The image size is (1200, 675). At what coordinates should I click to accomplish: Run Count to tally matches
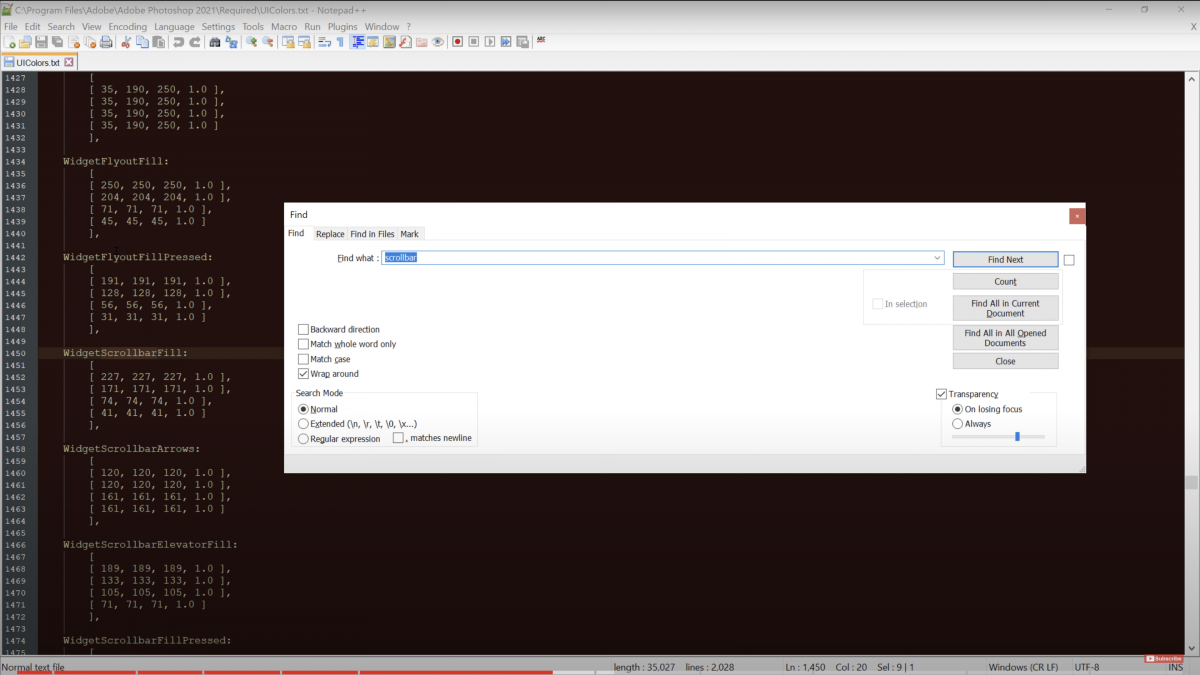pyautogui.click(x=1005, y=281)
